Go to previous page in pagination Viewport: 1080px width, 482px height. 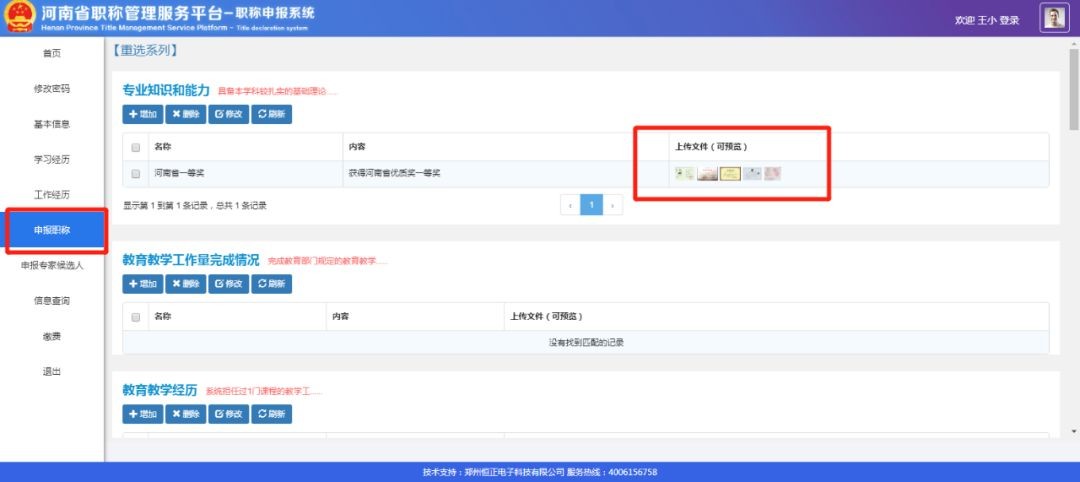(570, 205)
